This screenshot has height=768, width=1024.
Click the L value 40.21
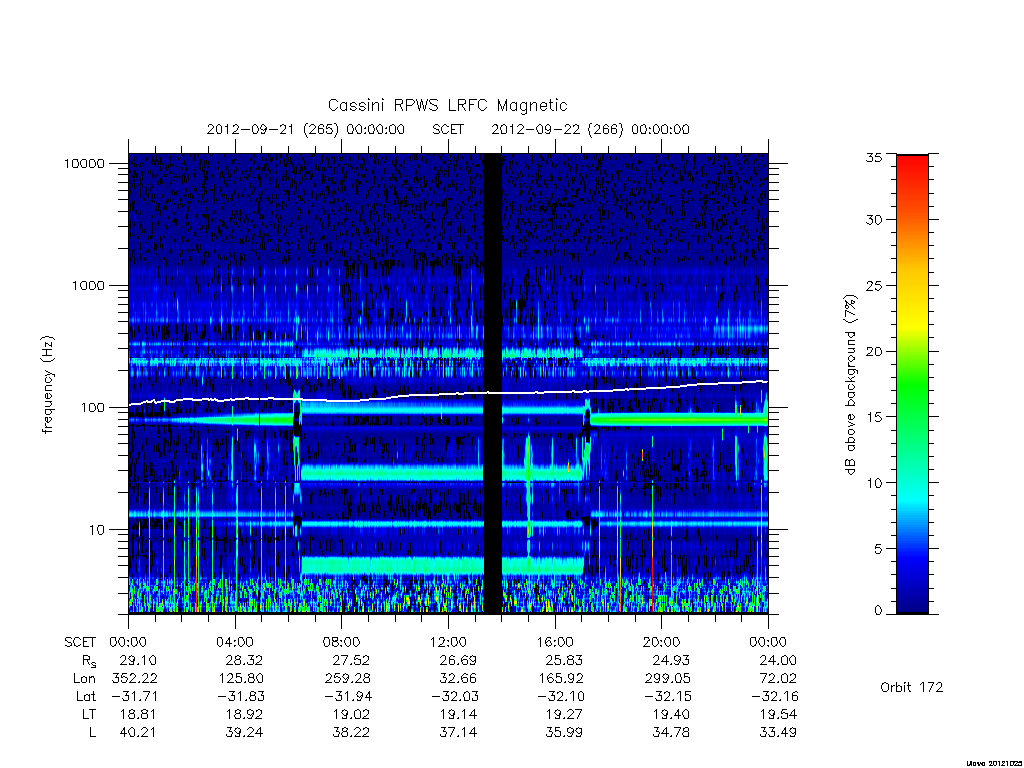(138, 732)
